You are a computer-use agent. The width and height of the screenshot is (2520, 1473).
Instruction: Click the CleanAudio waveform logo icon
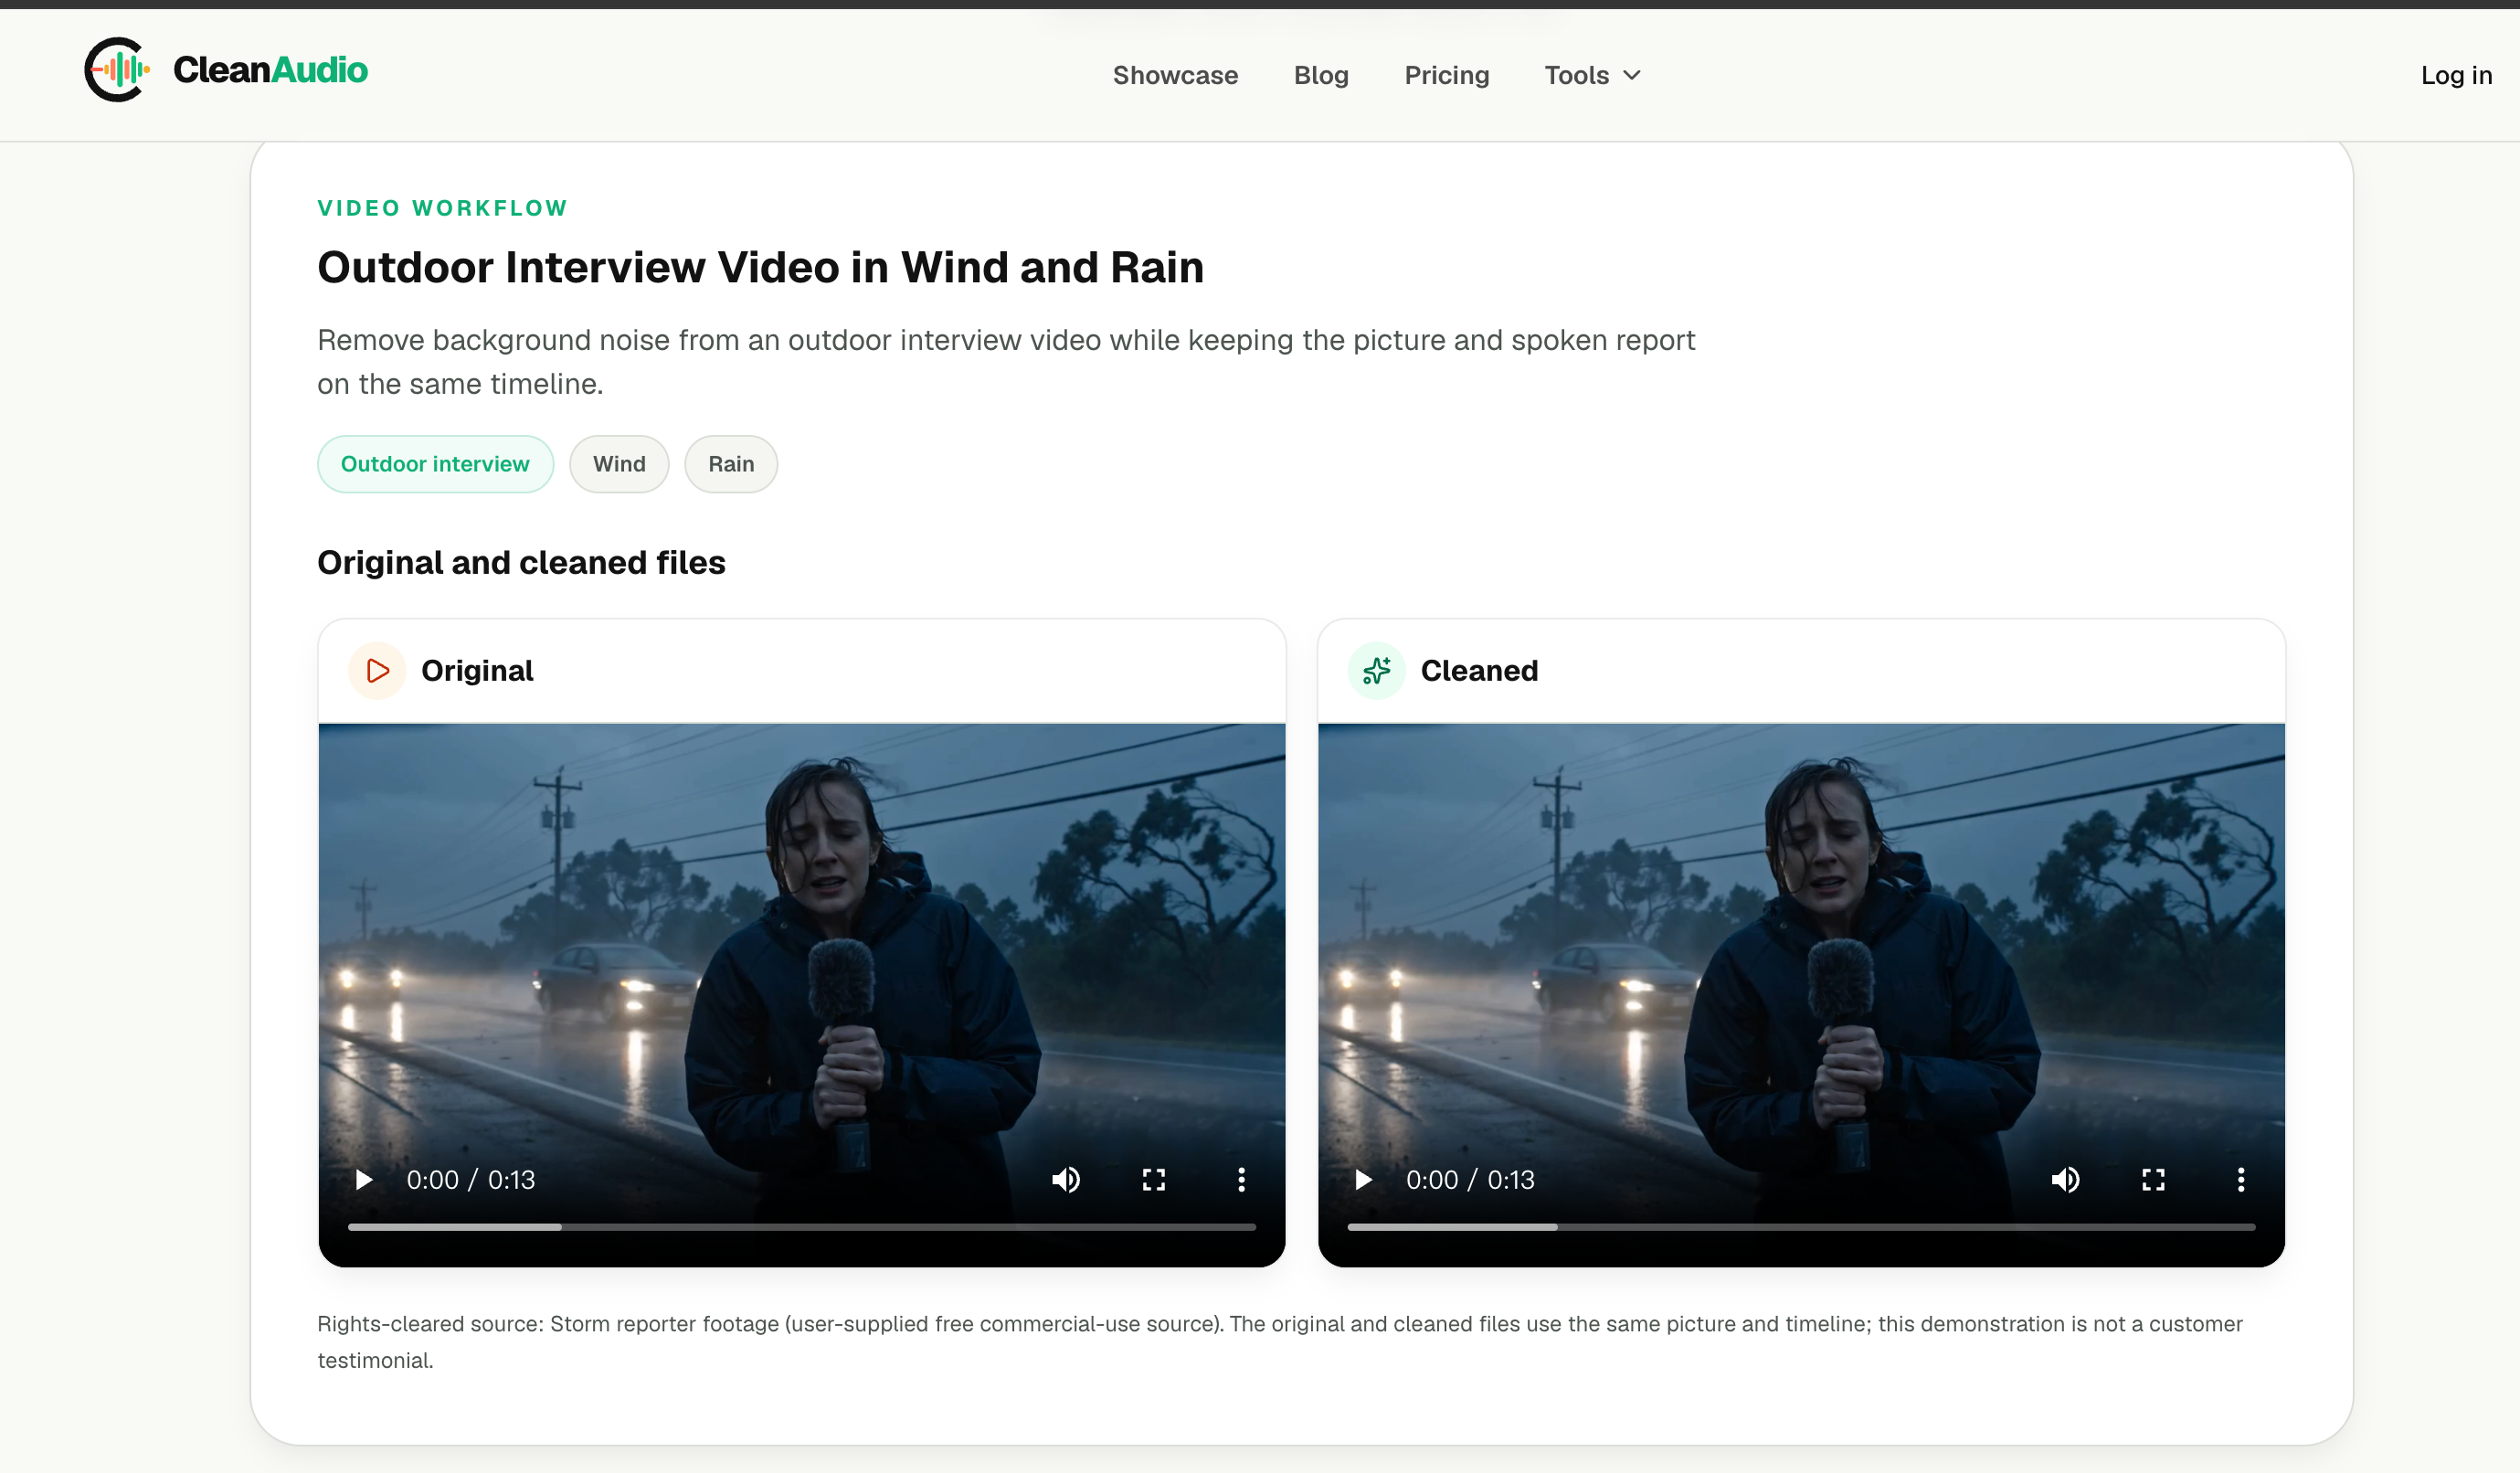pyautogui.click(x=117, y=69)
